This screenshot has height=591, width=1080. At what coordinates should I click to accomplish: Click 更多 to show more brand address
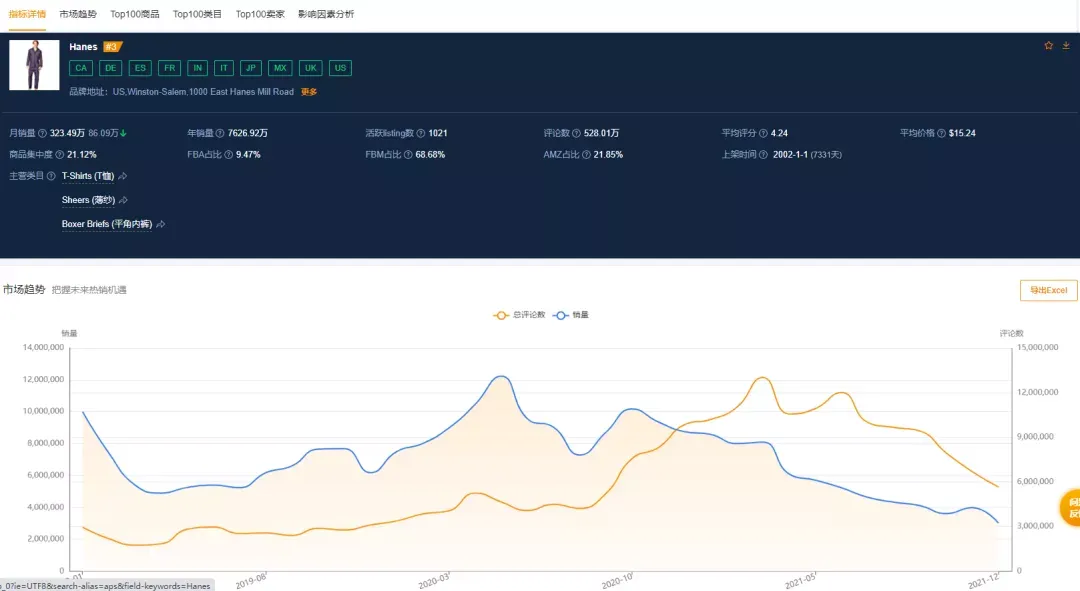tap(309, 92)
